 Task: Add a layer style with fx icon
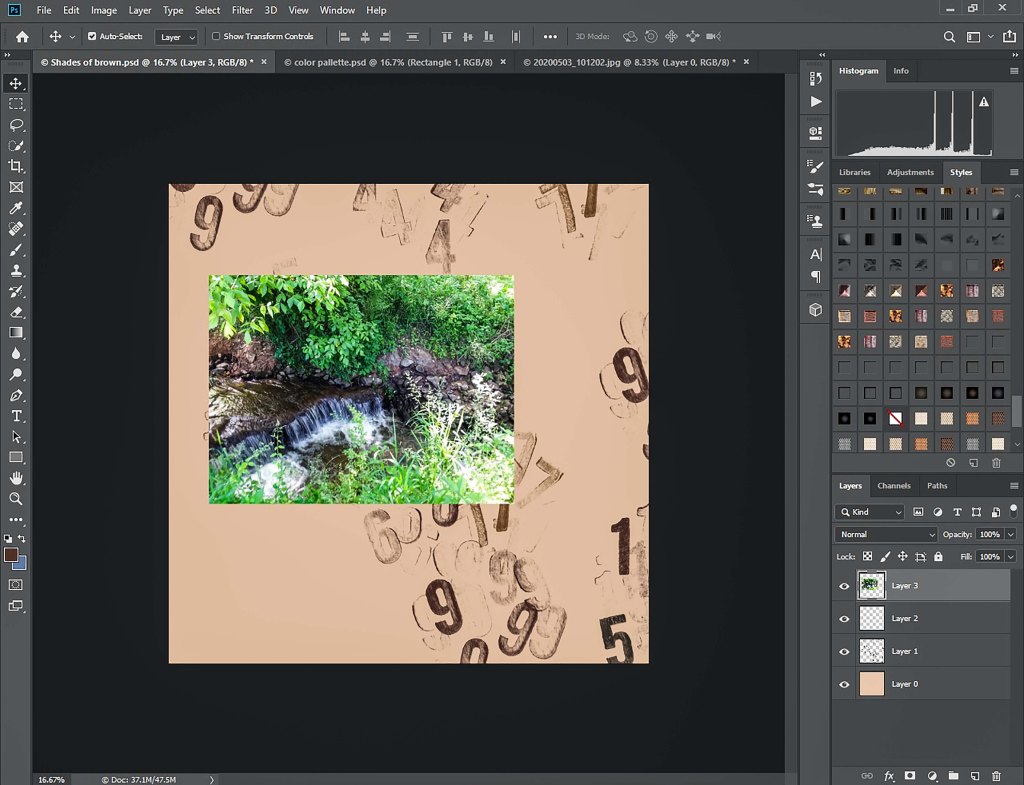(x=889, y=775)
